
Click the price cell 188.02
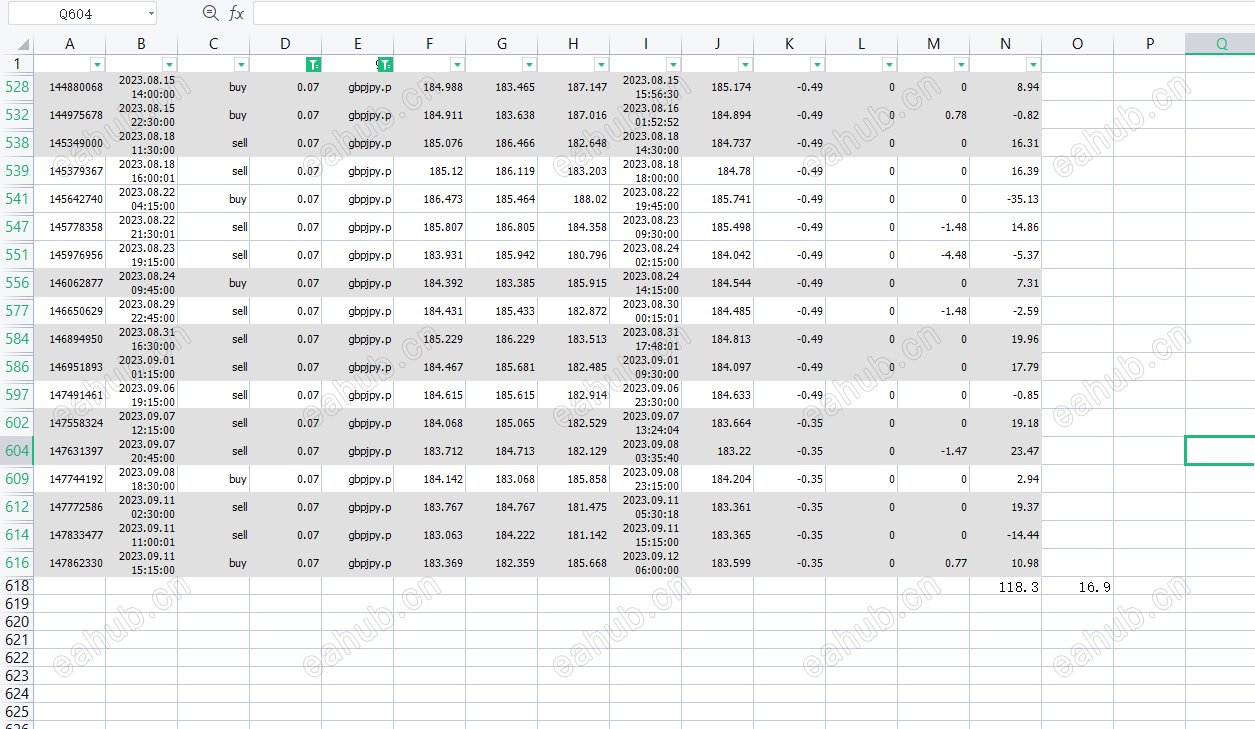(x=590, y=199)
